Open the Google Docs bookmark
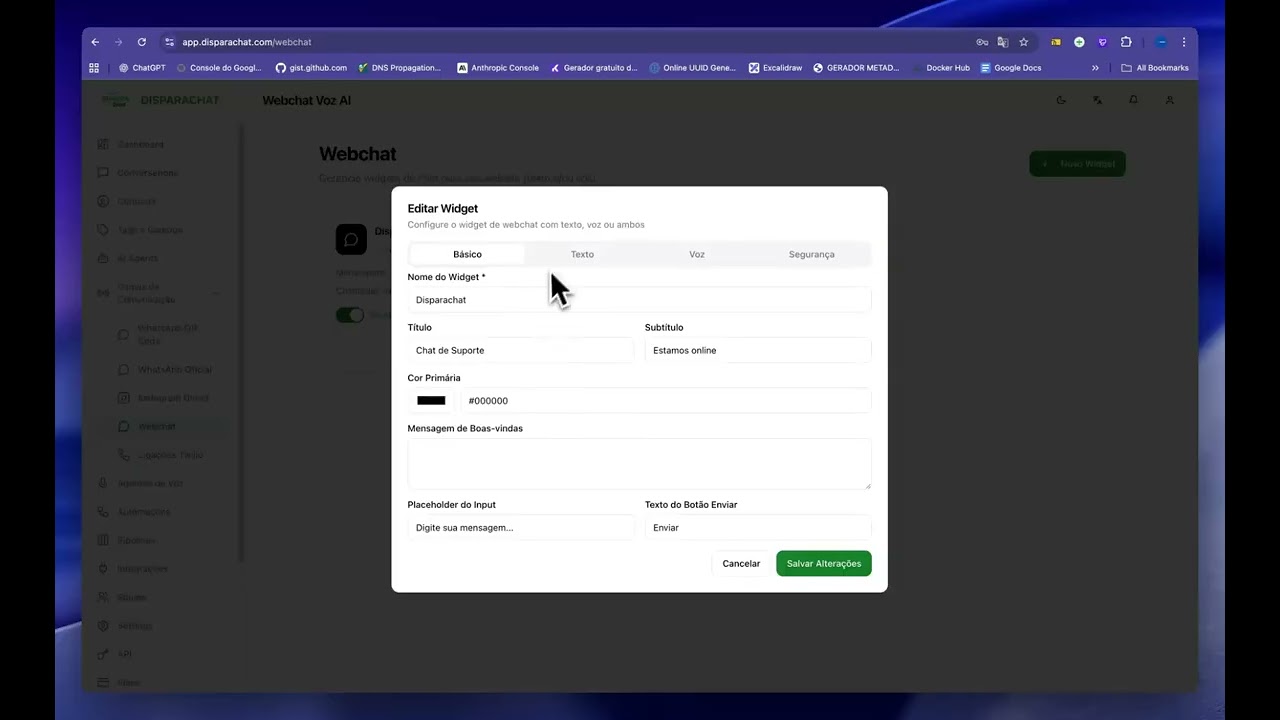The image size is (1280, 720). 1011,68
